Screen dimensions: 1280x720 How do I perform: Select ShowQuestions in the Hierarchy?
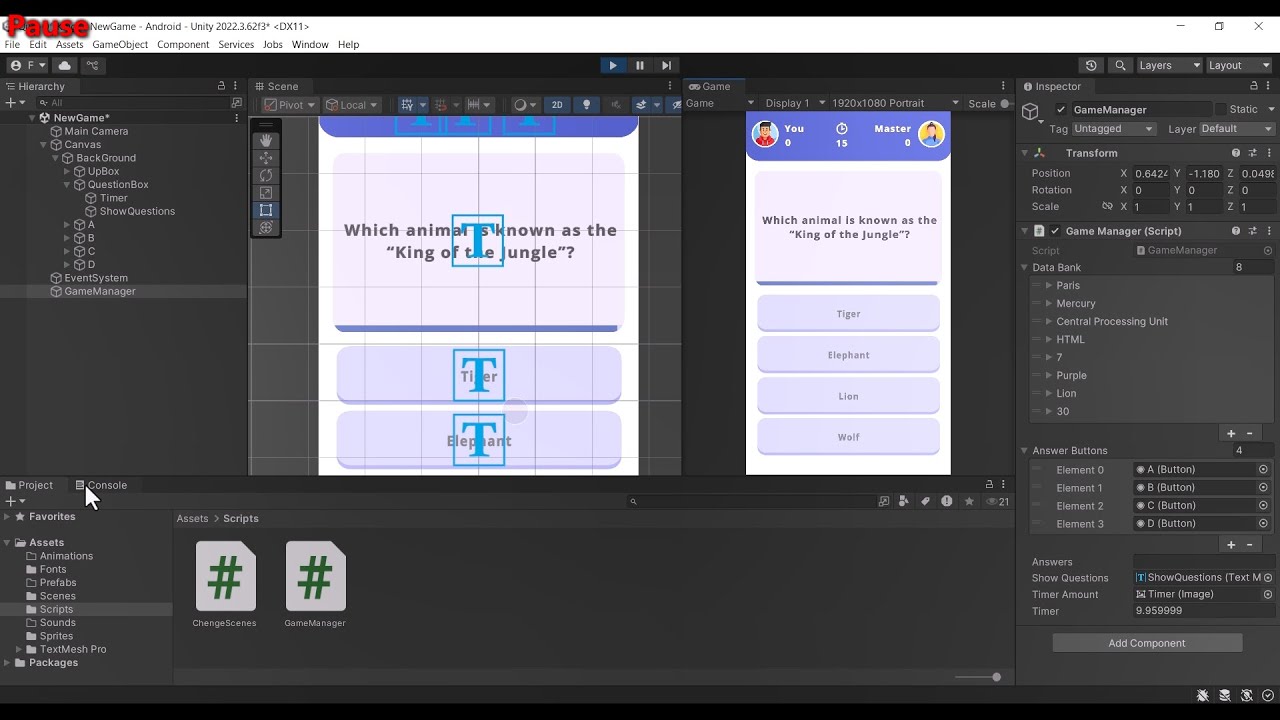click(137, 211)
